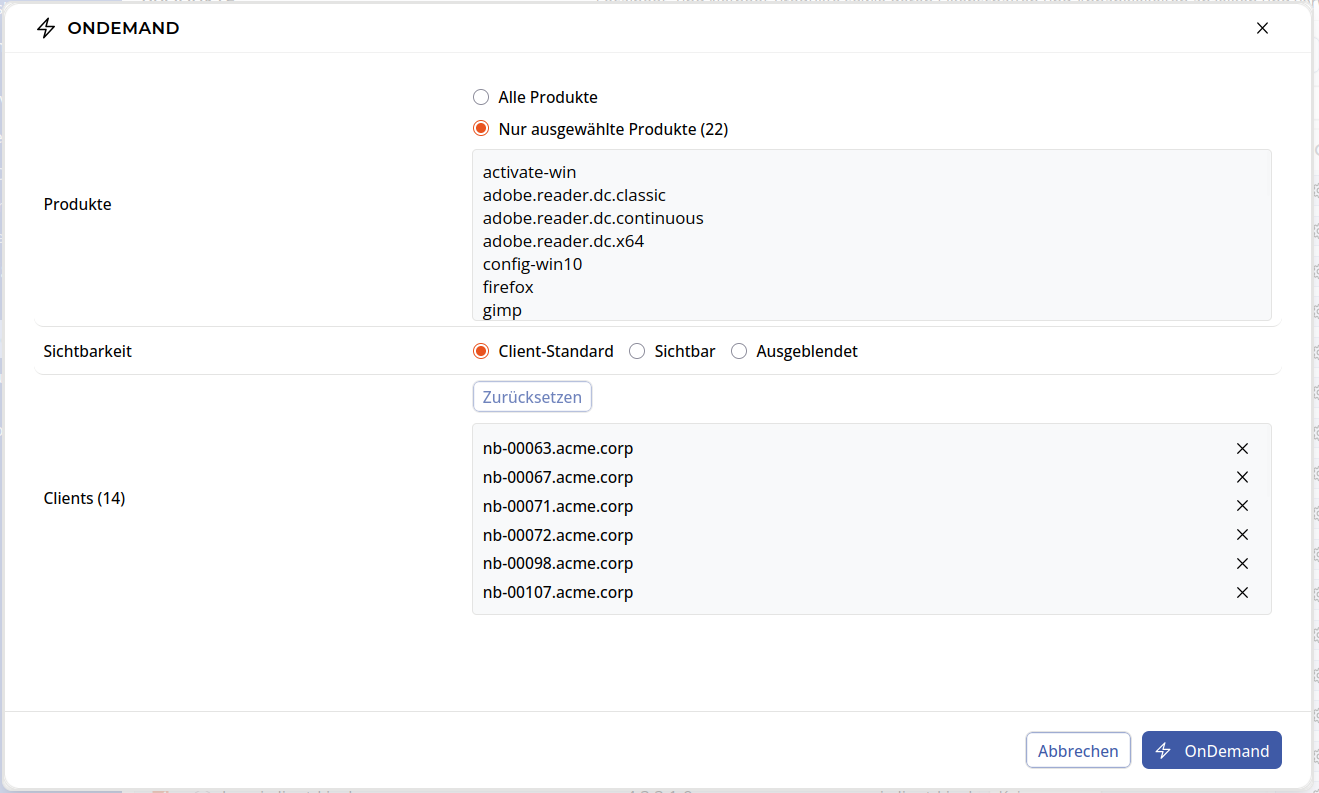1319x793 pixels.
Task: Remove client nb-00071.acme.corp from list
Action: click(1242, 506)
